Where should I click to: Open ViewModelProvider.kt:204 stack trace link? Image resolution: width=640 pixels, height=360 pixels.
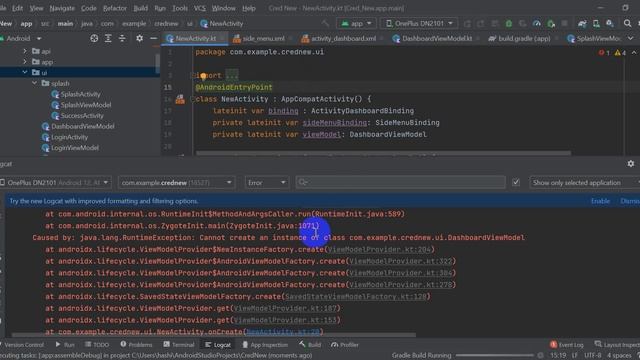[x=379, y=249]
